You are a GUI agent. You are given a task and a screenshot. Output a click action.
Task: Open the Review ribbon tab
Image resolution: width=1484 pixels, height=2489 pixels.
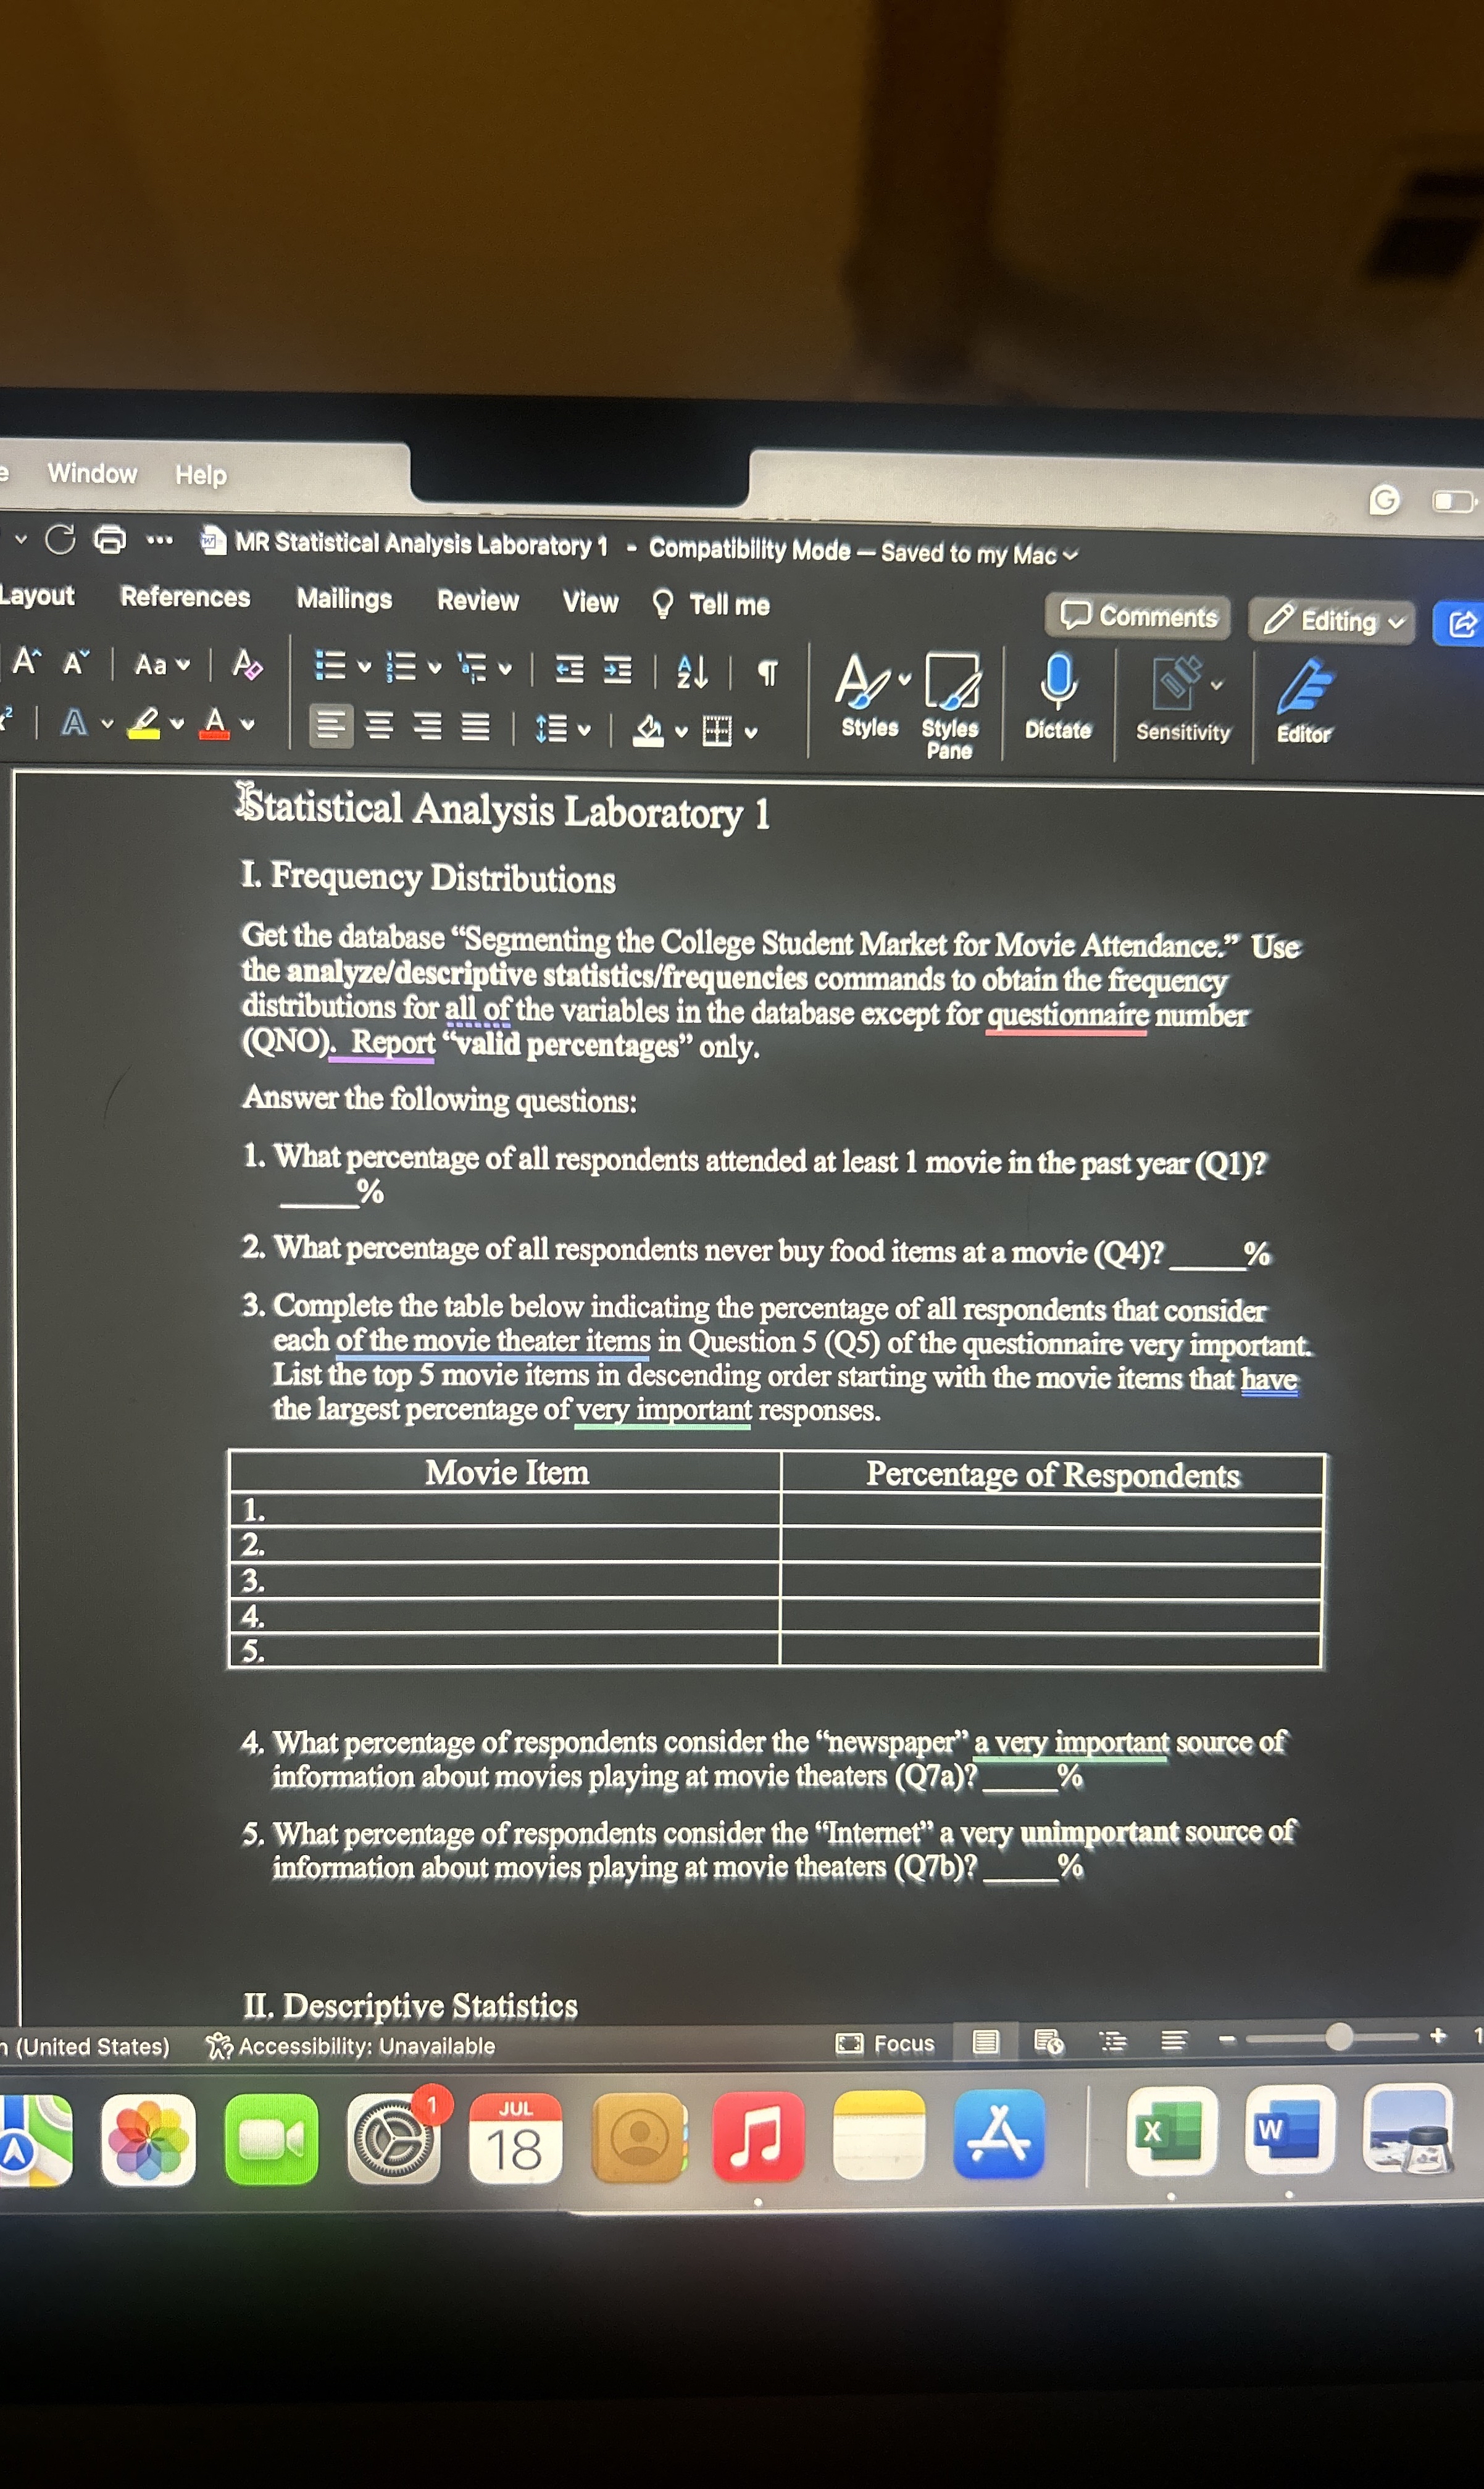478,602
